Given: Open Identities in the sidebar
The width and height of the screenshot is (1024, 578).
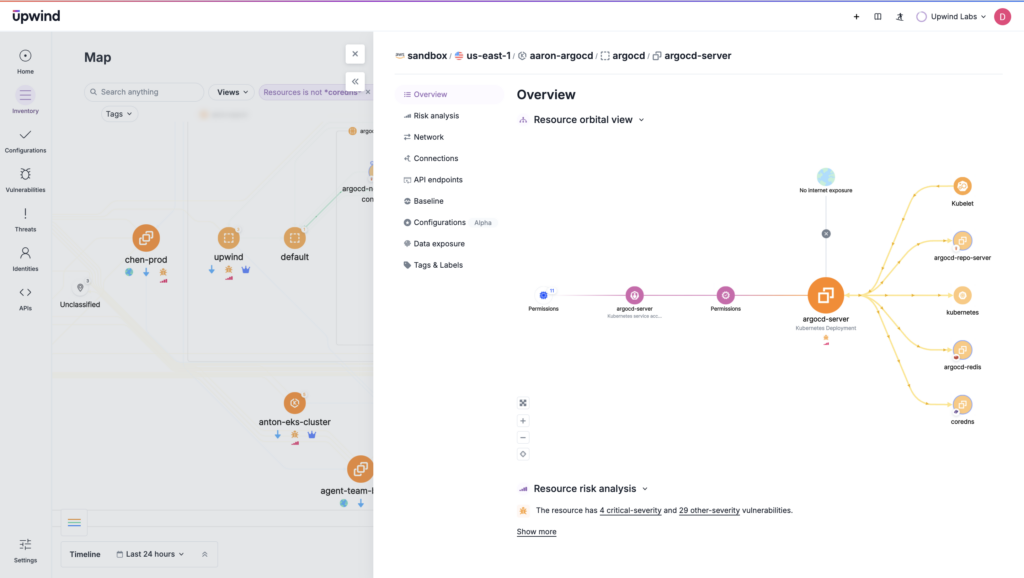Looking at the screenshot, I should [25, 259].
